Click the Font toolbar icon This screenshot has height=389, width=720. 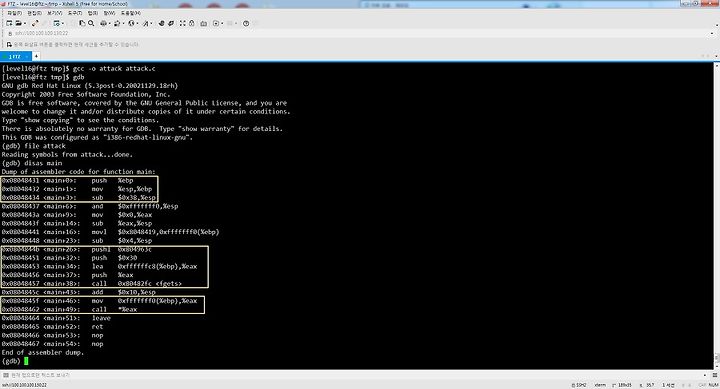146,23
